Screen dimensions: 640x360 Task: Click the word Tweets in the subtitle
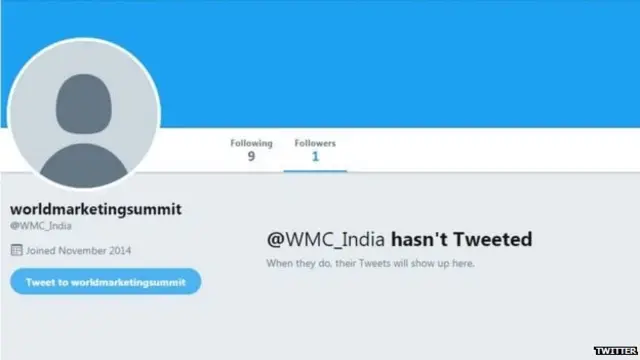[375, 263]
